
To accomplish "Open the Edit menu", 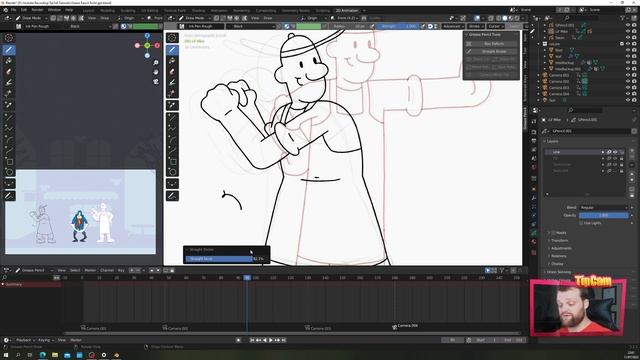I will (24, 10).
